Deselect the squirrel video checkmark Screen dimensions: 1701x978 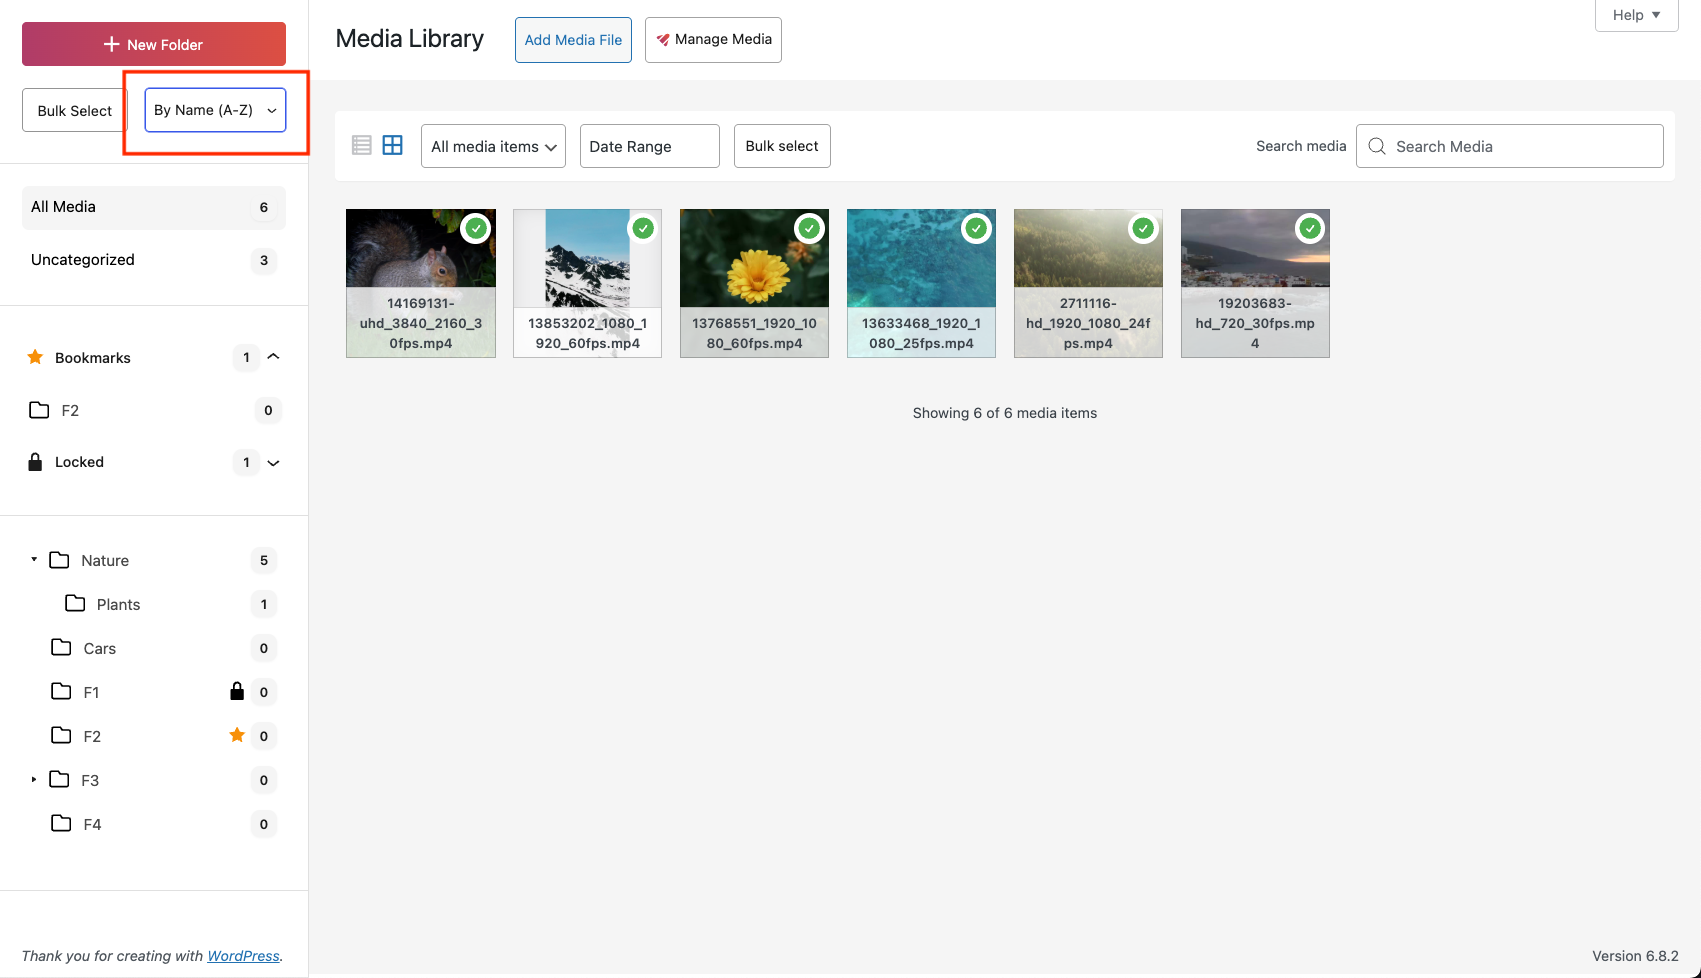click(x=476, y=229)
